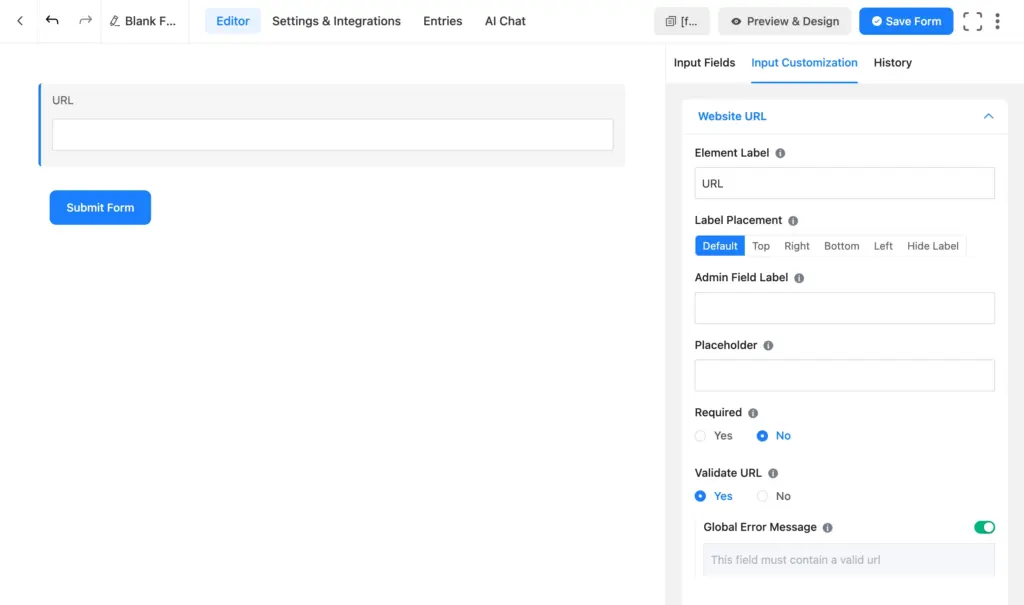Image resolution: width=1024 pixels, height=605 pixels.
Task: Click the back chevron arrow icon
Action: pyautogui.click(x=20, y=21)
